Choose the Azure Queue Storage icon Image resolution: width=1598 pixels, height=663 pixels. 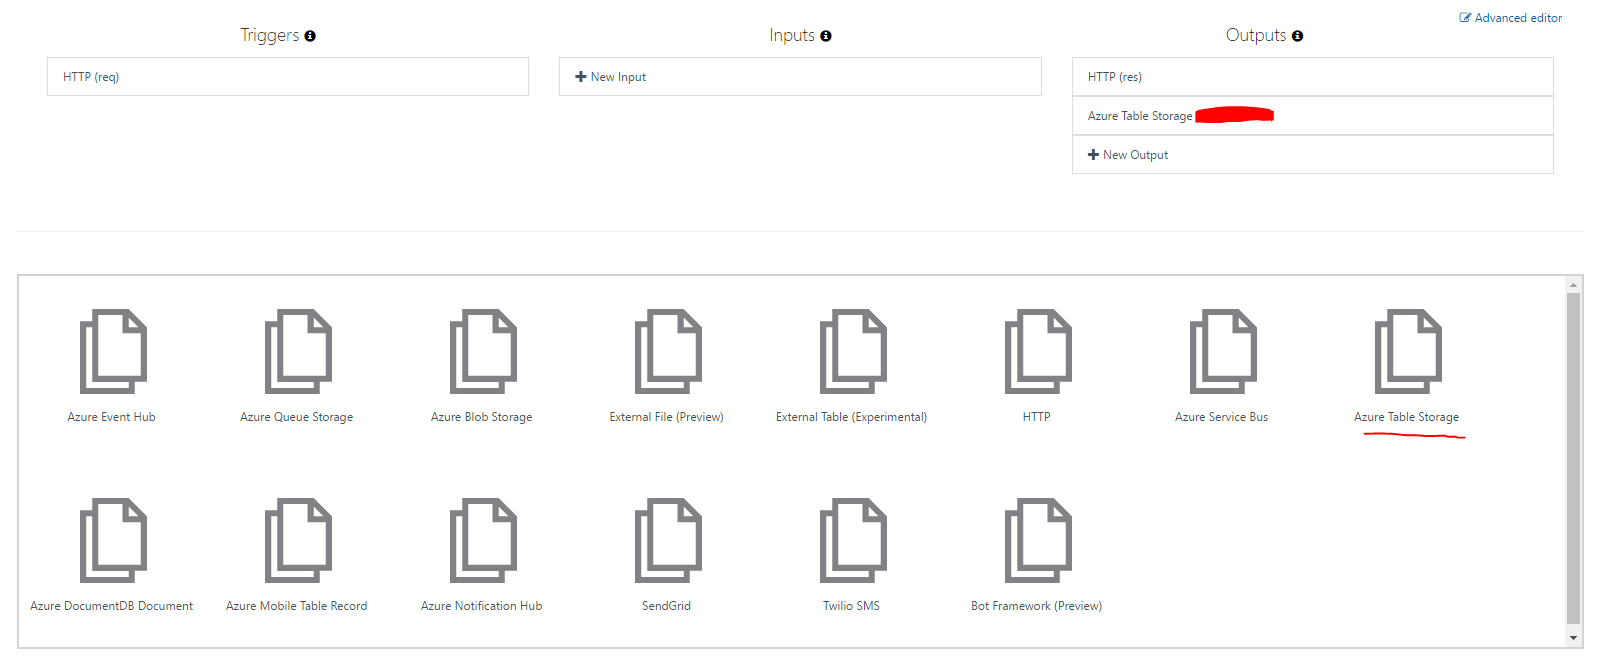[x=298, y=351]
